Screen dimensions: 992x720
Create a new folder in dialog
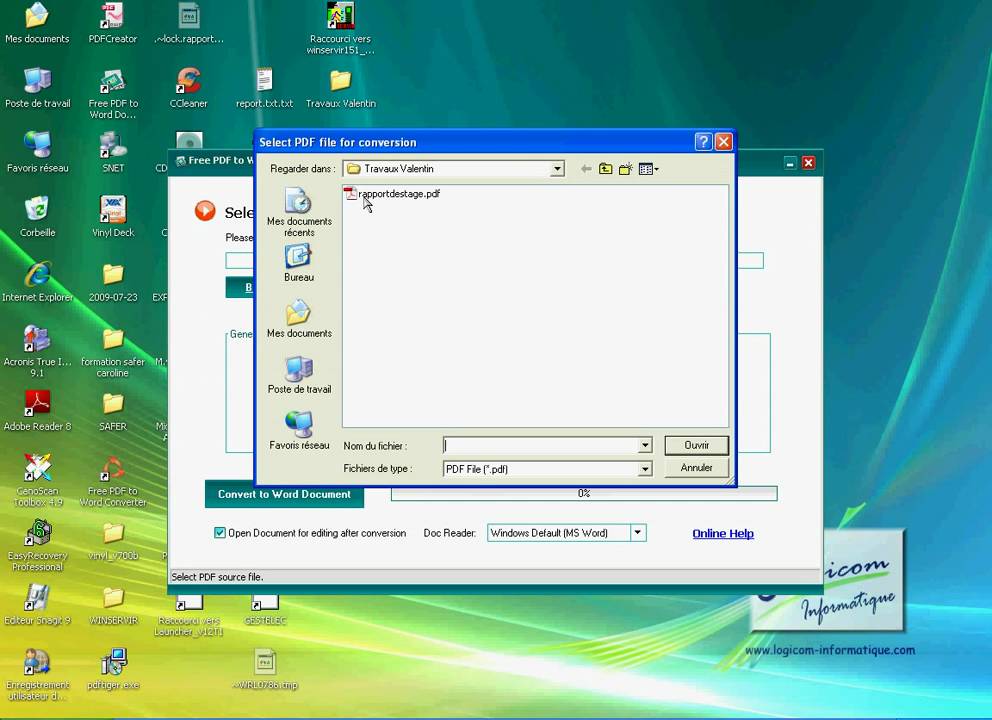(626, 169)
